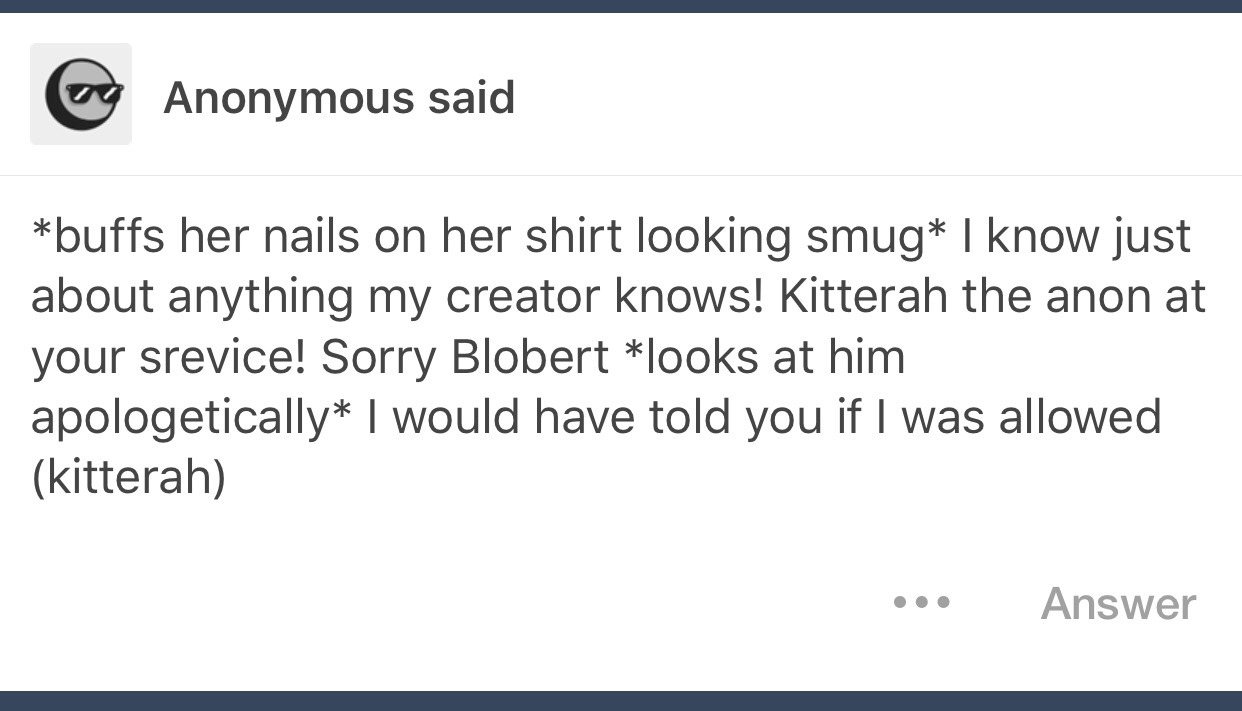Click the anonymous sunglasses avatar icon

[81, 94]
